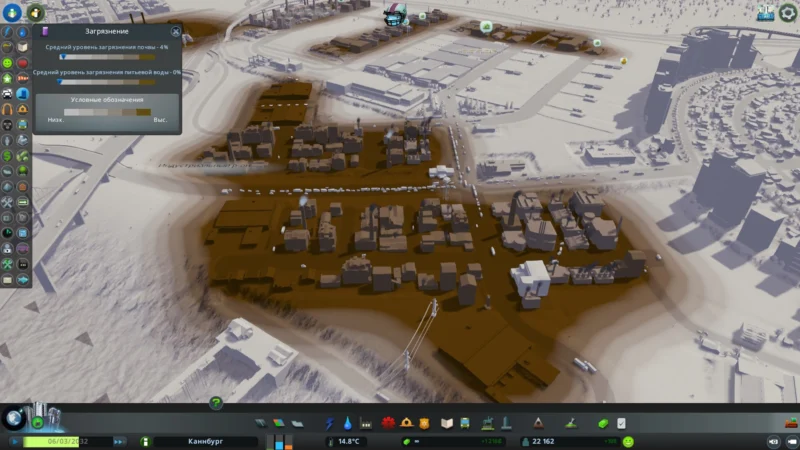Open the Economy money panel
This screenshot has width=800, height=450.
pyautogui.click(x=603, y=423)
